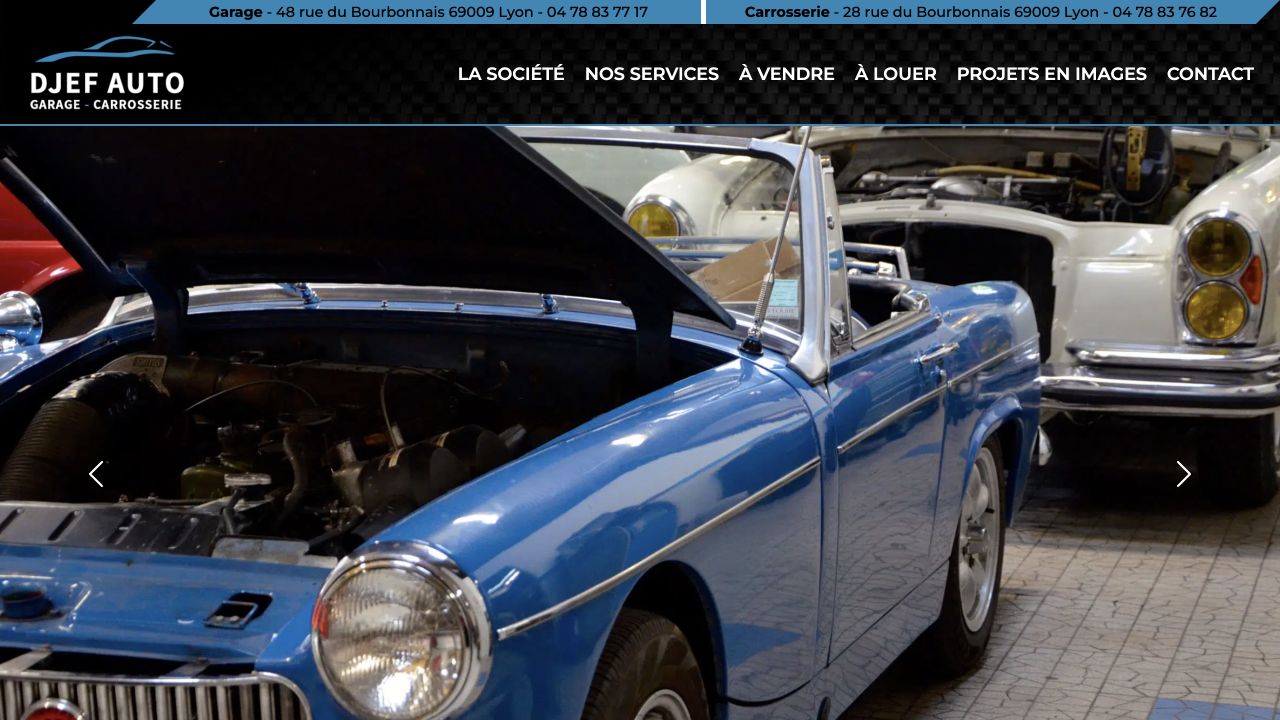Open NOS SERVICES menu item
The width and height of the screenshot is (1280, 720).
point(652,74)
